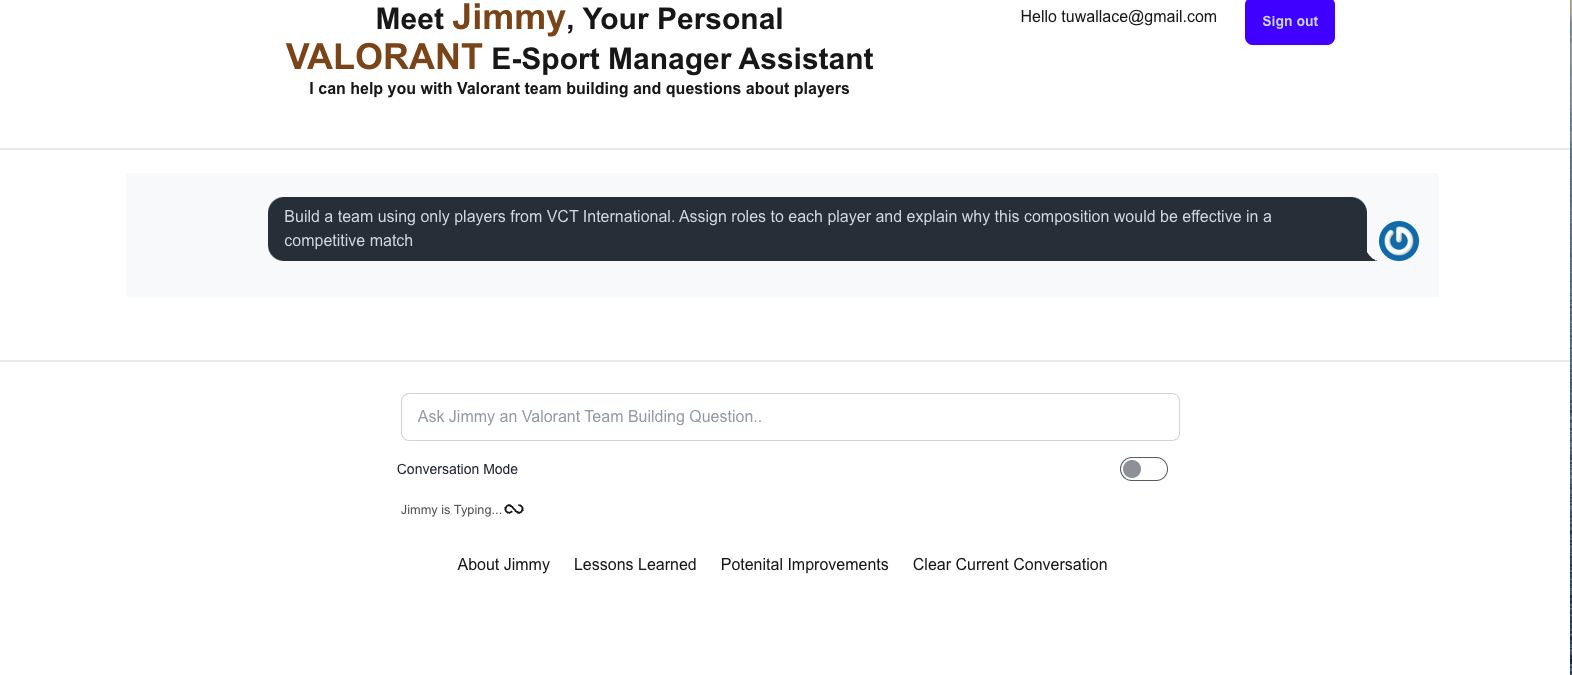Viewport: 1572px width, 675px height.
Task: Open the Lessons Learned link
Action: pos(635,565)
